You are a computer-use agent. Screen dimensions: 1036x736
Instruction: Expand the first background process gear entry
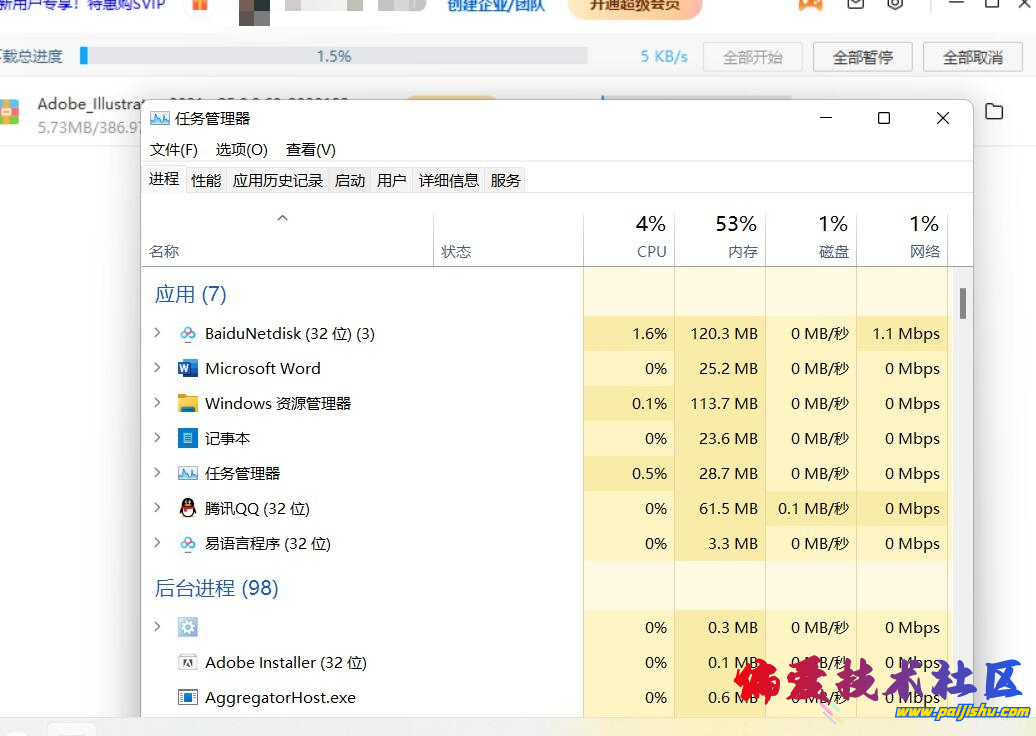(x=158, y=627)
